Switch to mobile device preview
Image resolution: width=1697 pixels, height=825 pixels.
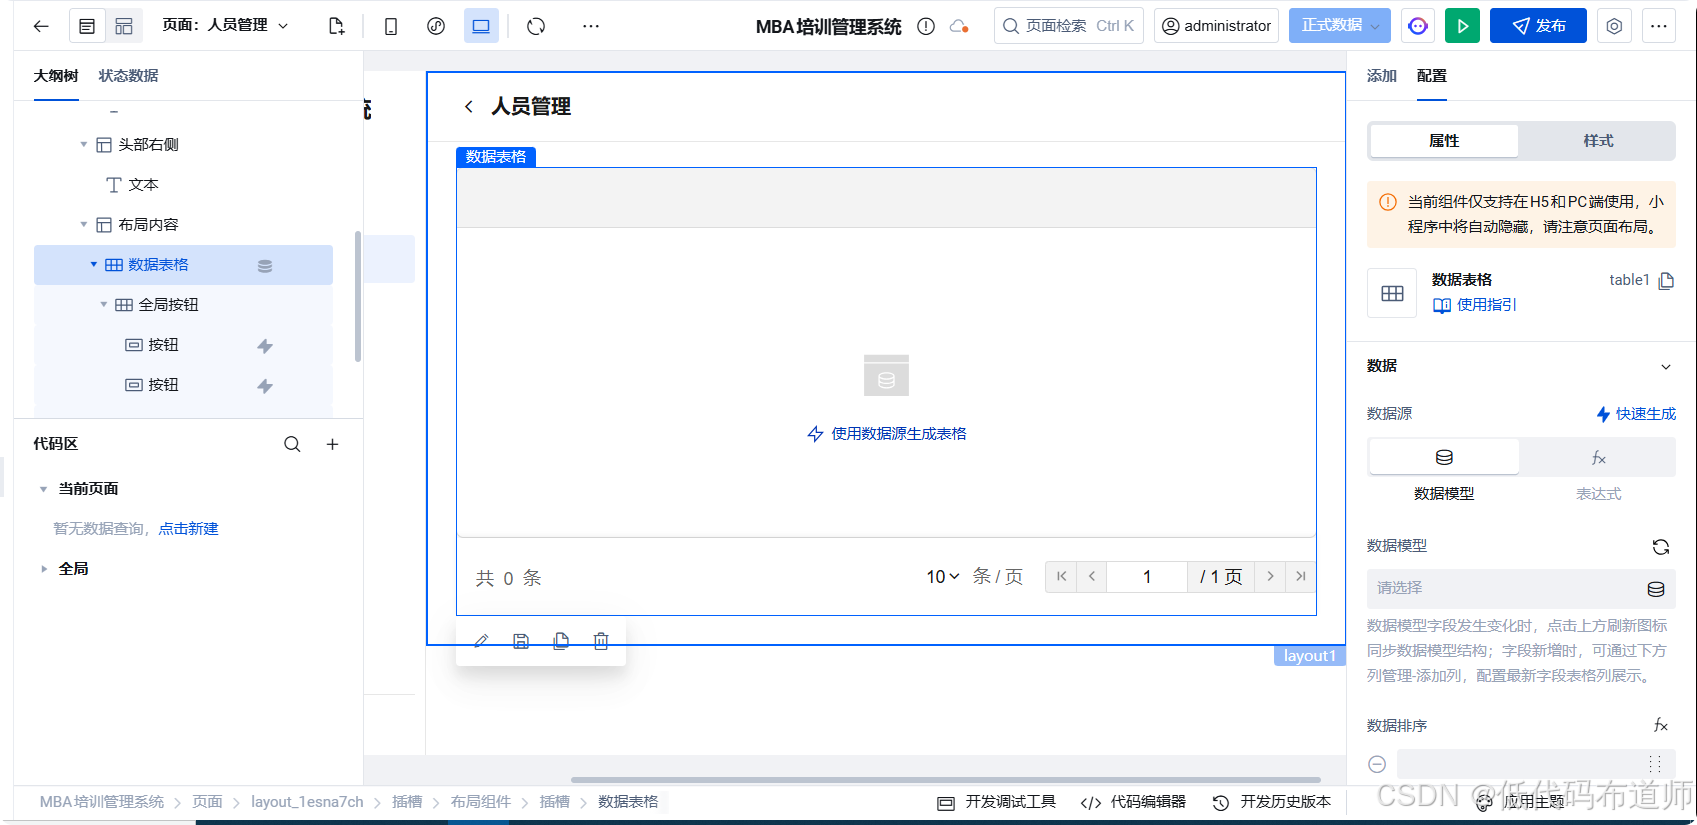tap(391, 26)
